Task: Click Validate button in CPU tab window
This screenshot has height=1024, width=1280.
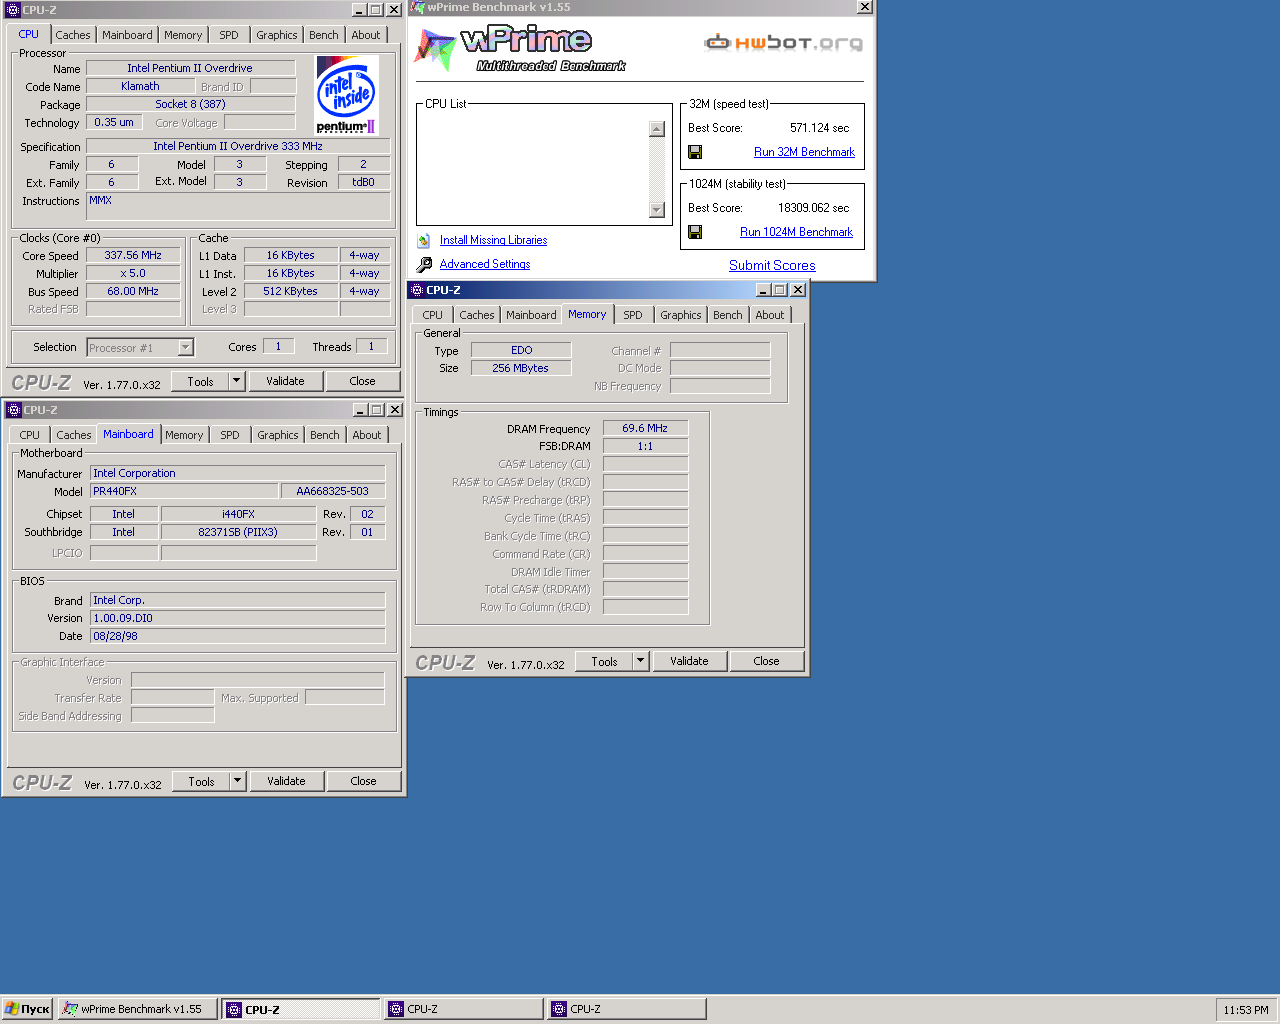Action: tap(285, 381)
